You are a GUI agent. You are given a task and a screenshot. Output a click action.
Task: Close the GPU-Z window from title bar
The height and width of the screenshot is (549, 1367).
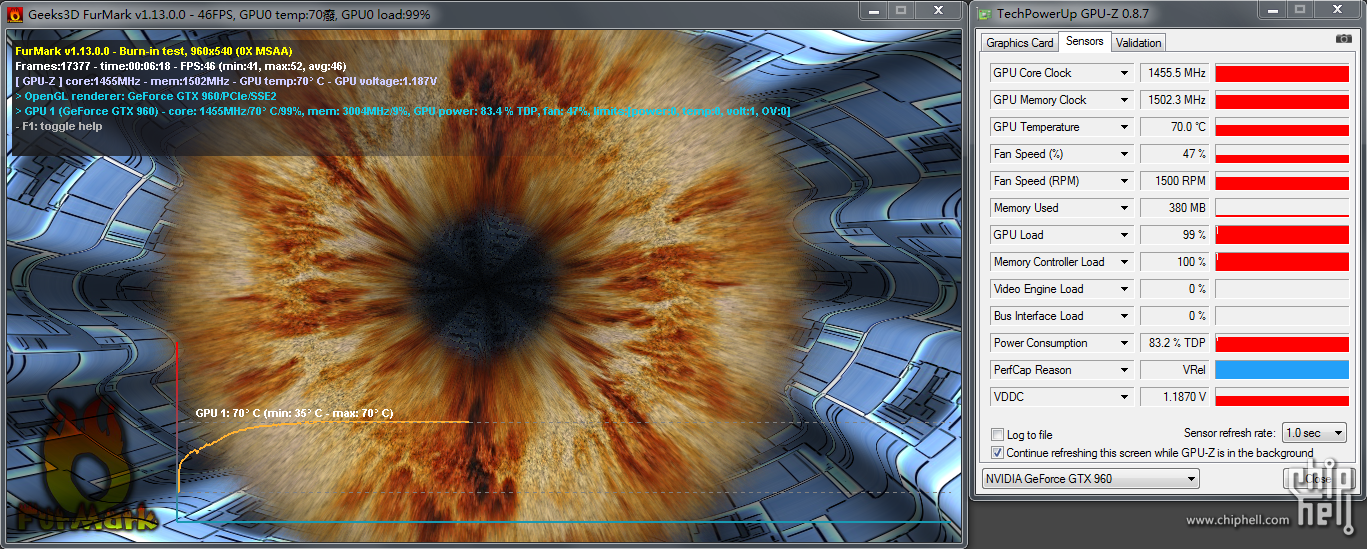(1335, 10)
